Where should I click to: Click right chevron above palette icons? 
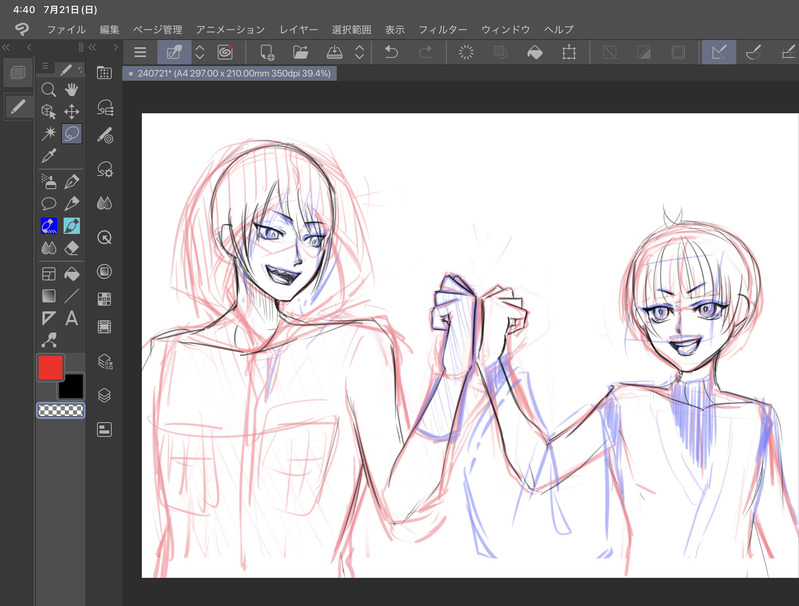116,47
